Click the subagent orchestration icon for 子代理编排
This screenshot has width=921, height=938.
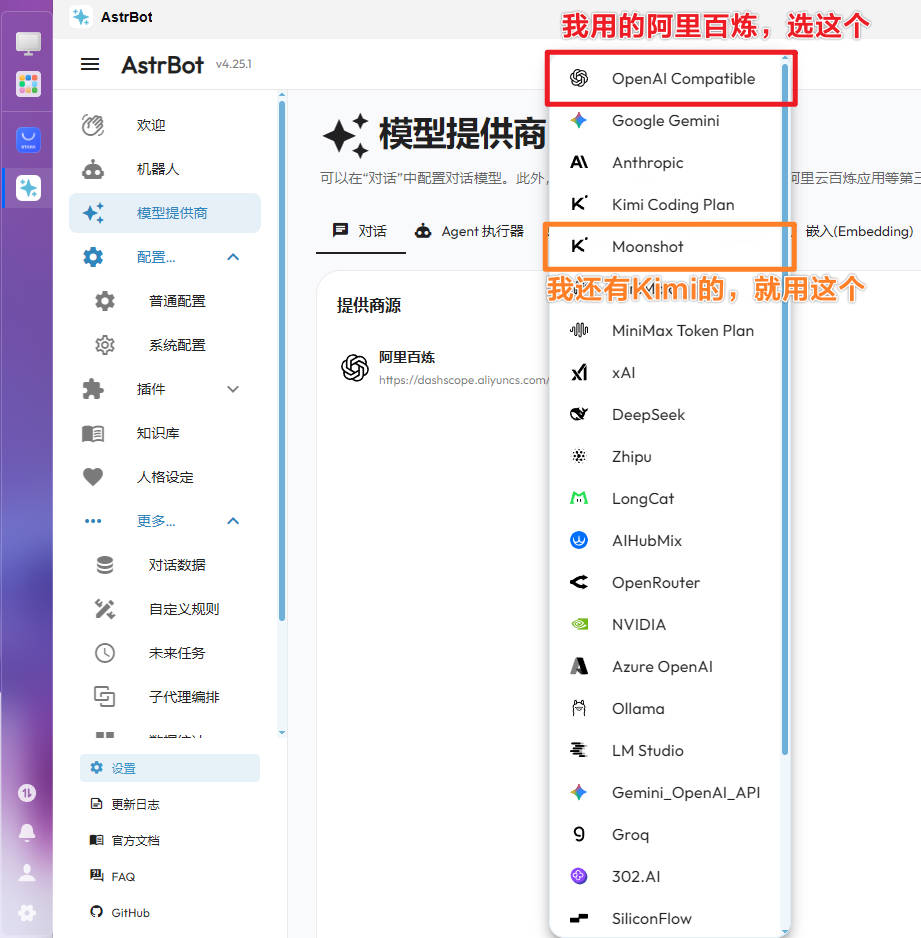point(105,697)
